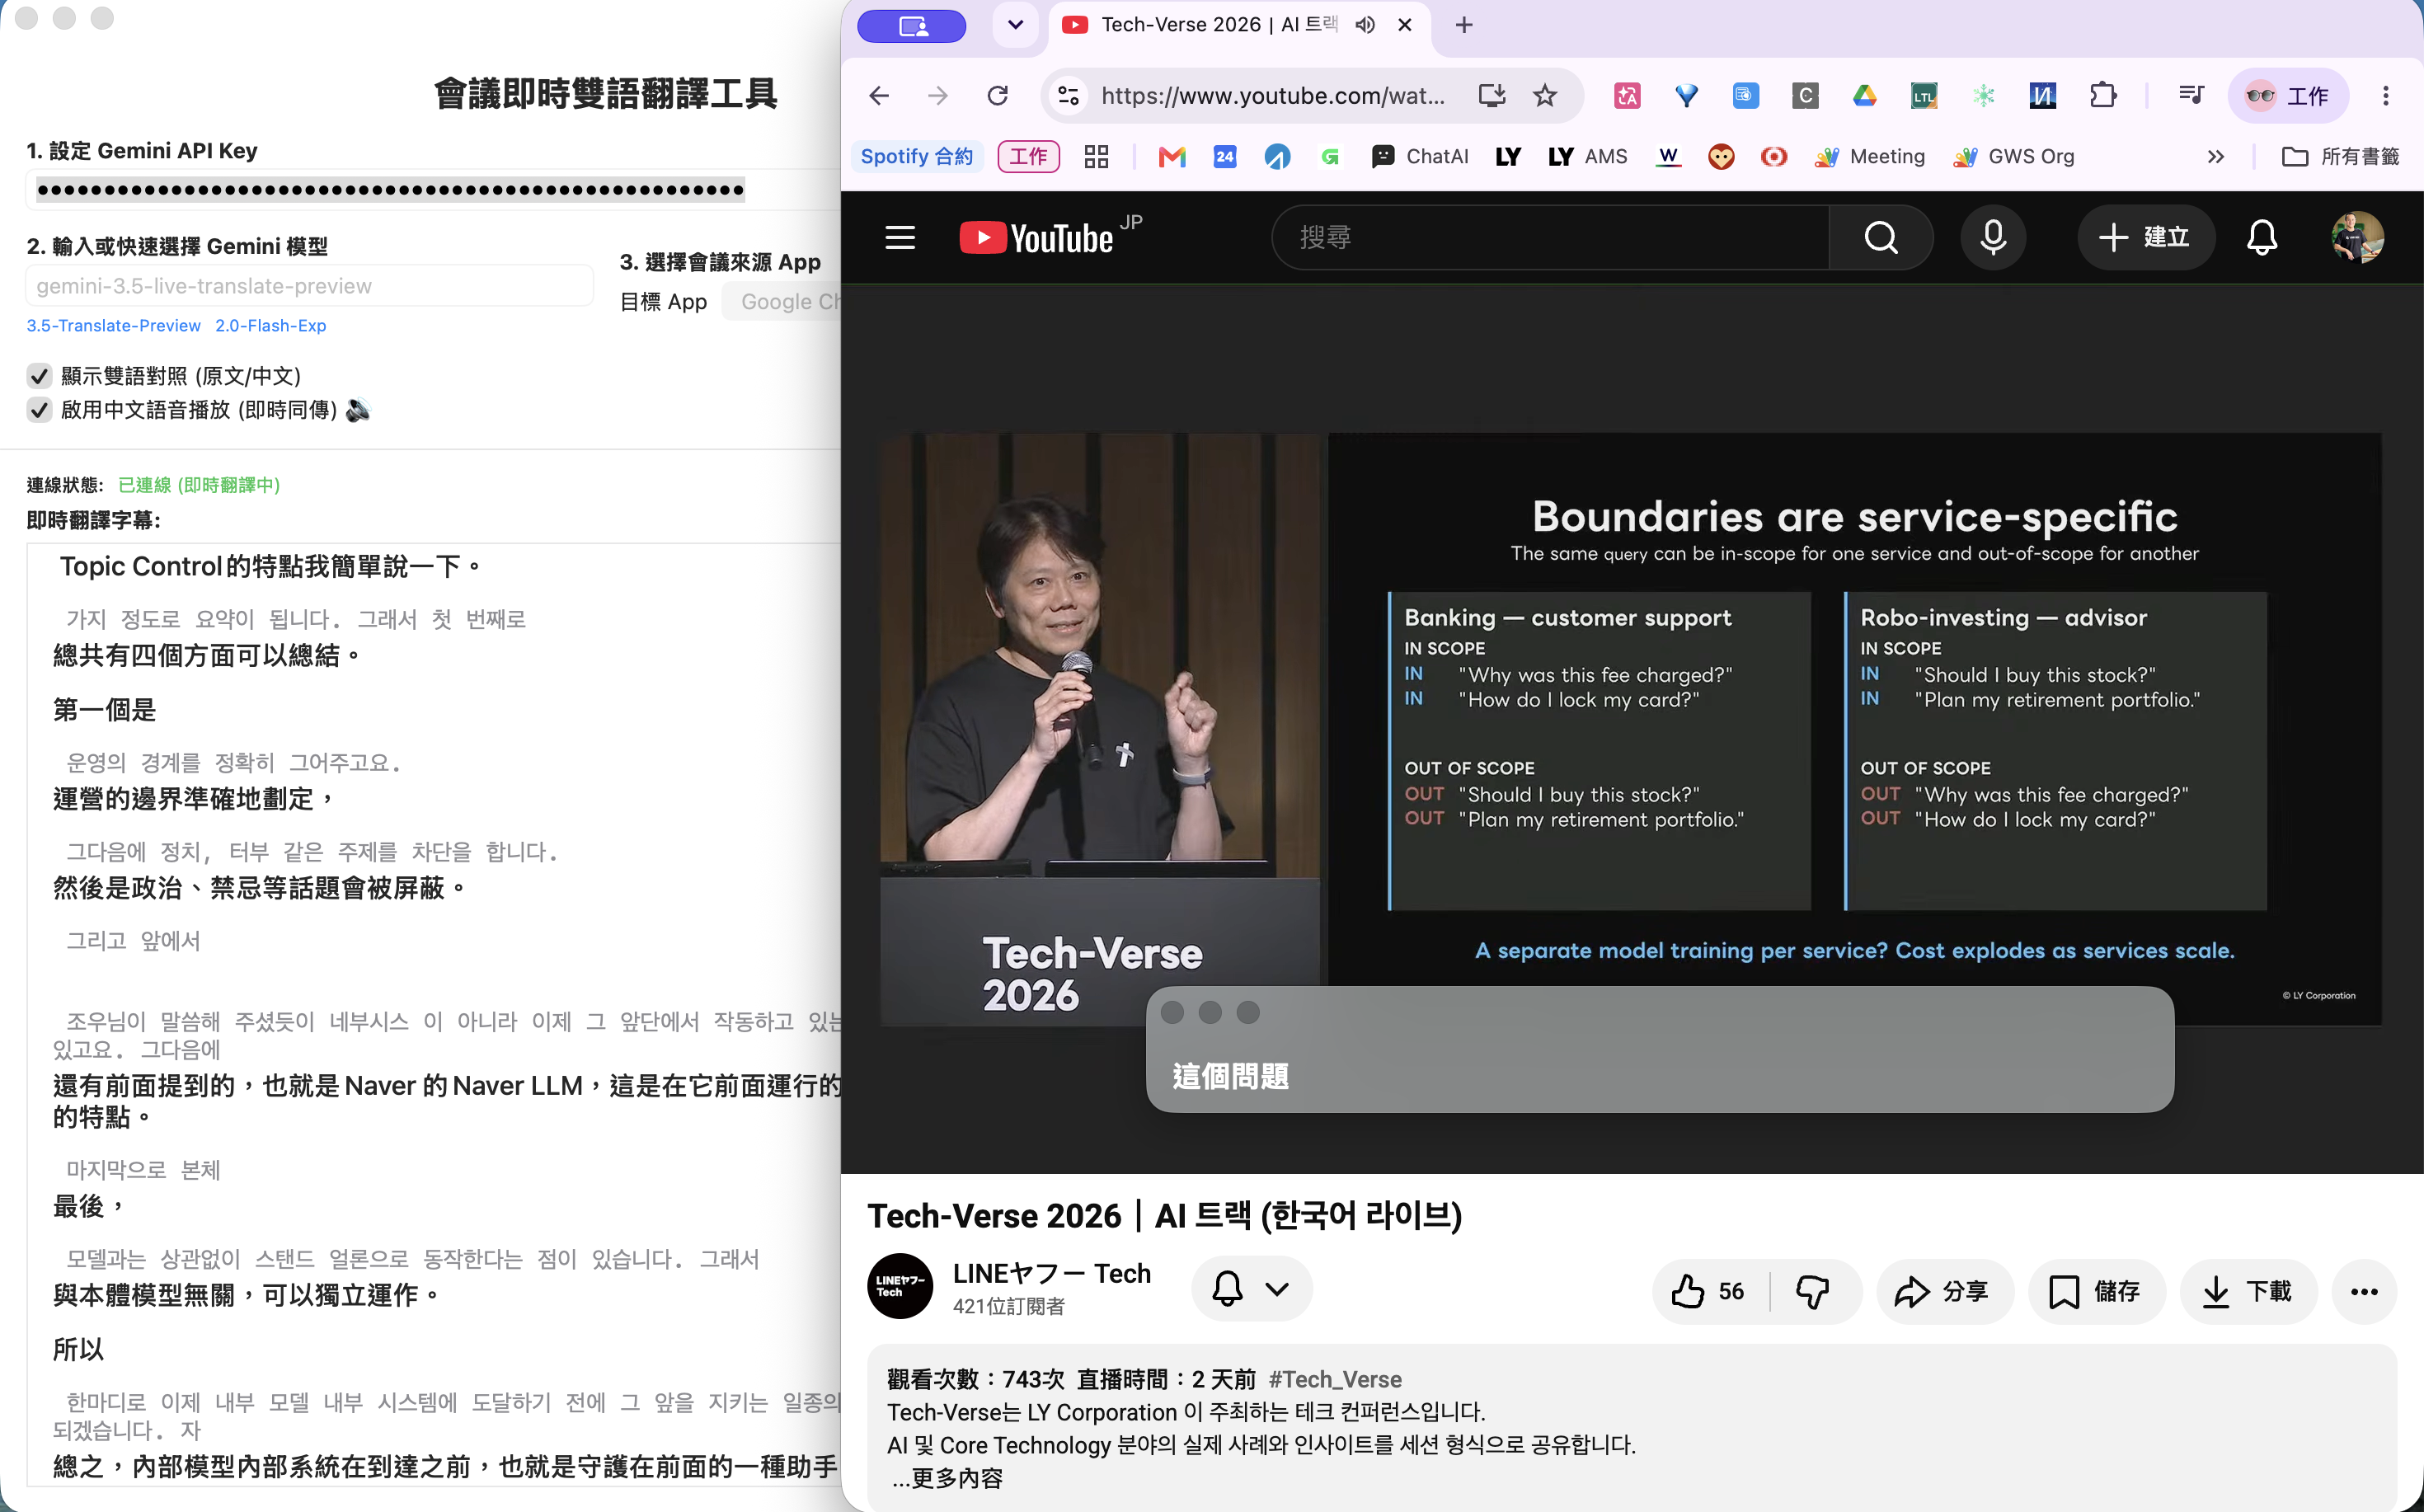Start voice search with microphone icon
This screenshot has width=2424, height=1512.
pyautogui.click(x=1993, y=238)
